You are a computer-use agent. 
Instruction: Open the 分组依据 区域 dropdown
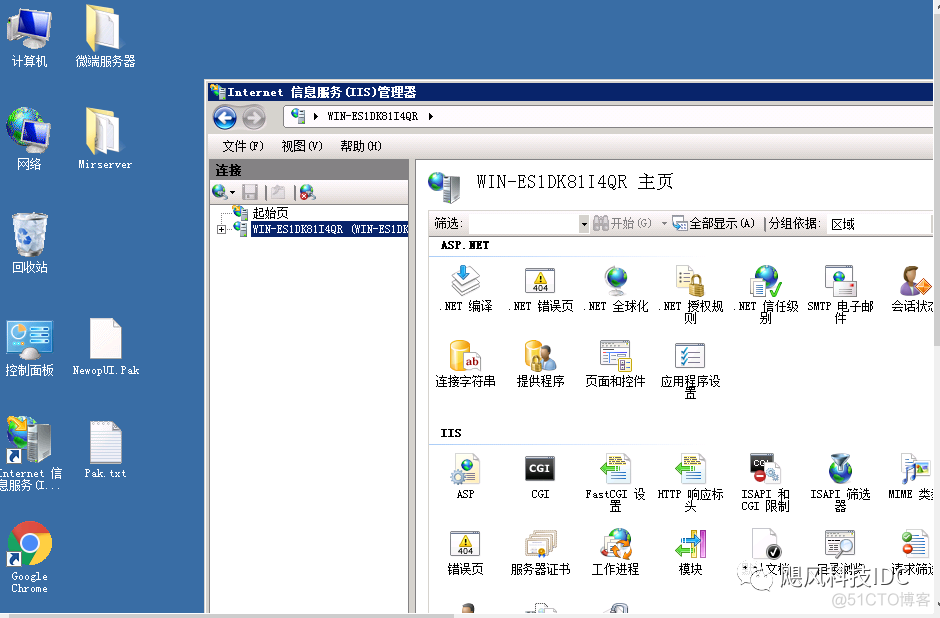(x=843, y=224)
